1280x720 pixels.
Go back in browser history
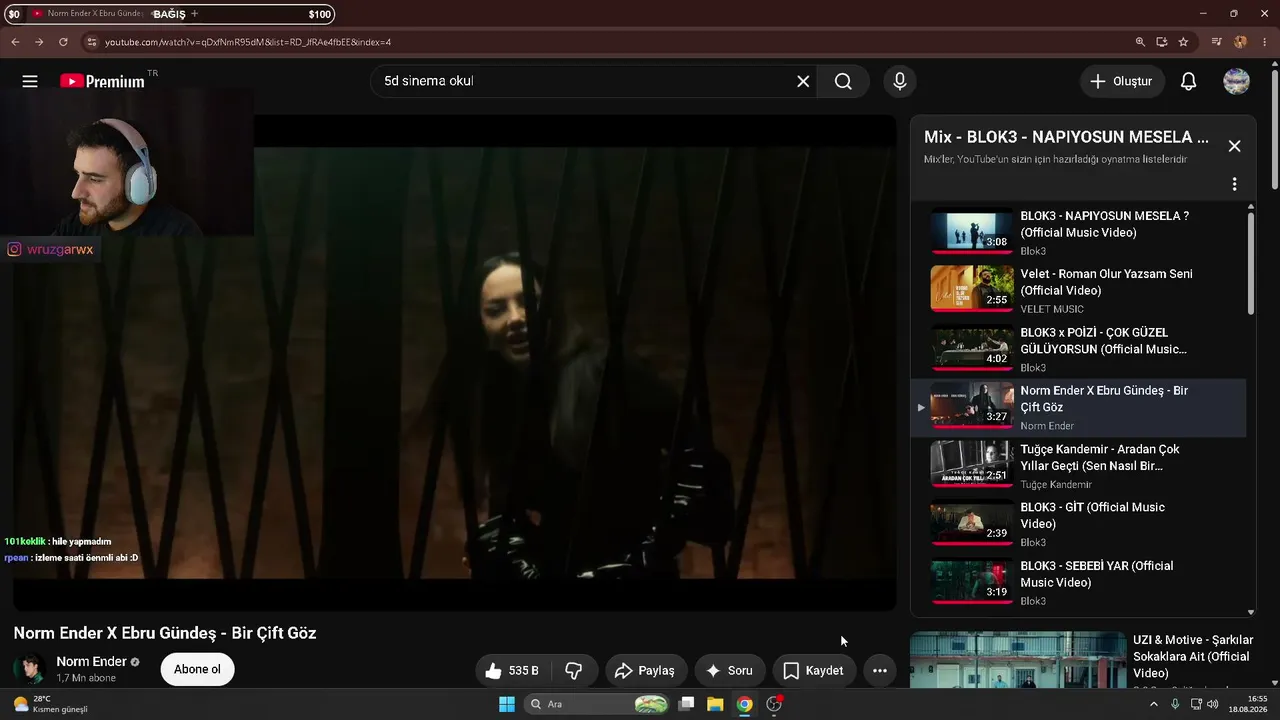click(15, 42)
